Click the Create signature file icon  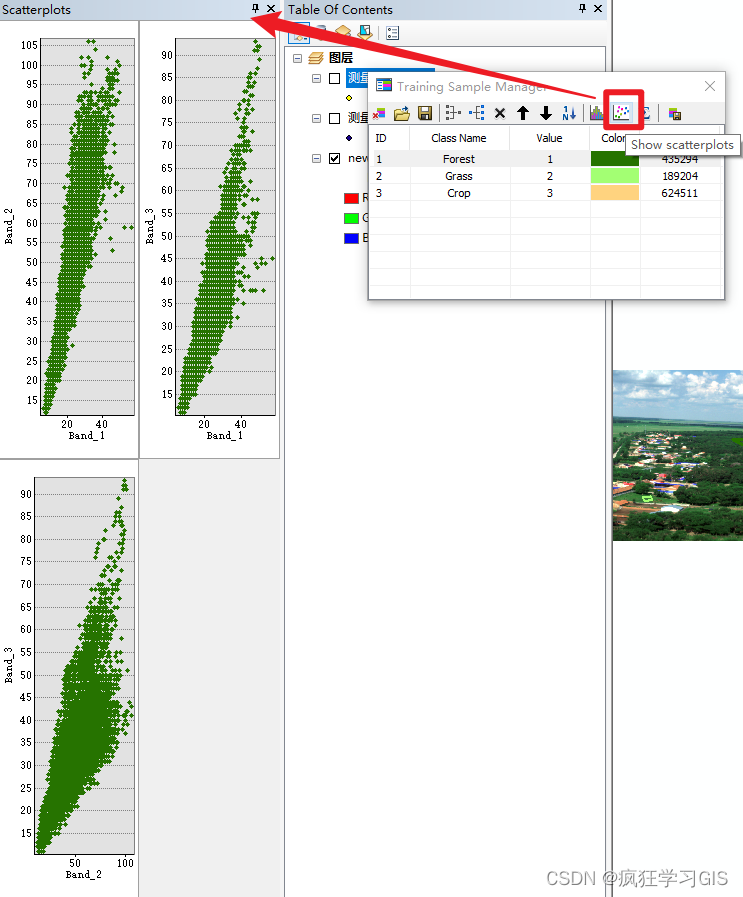point(675,114)
